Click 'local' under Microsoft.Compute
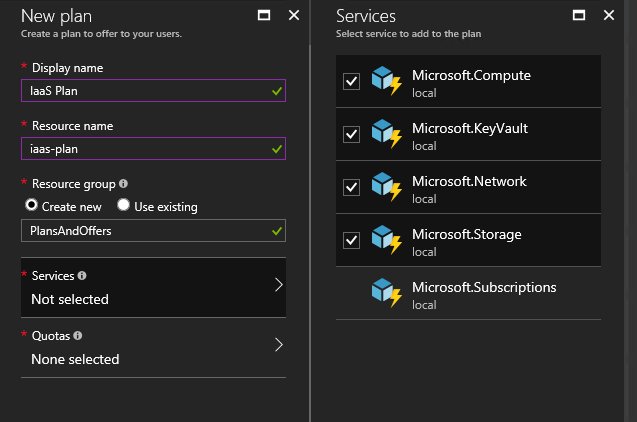 click(424, 93)
